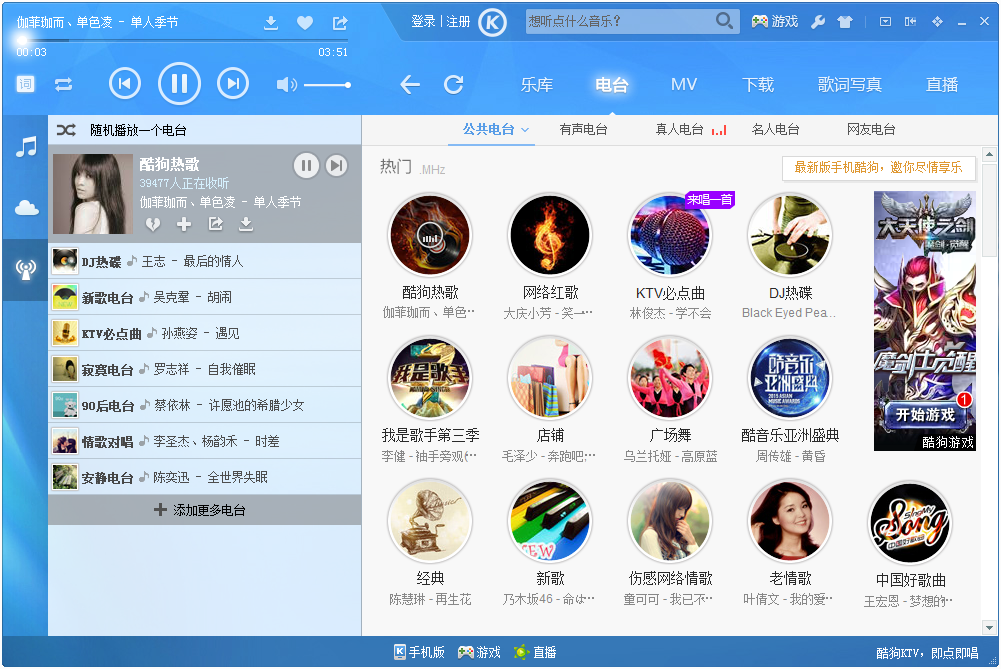Open the 直播 tab

pyautogui.click(x=942, y=85)
